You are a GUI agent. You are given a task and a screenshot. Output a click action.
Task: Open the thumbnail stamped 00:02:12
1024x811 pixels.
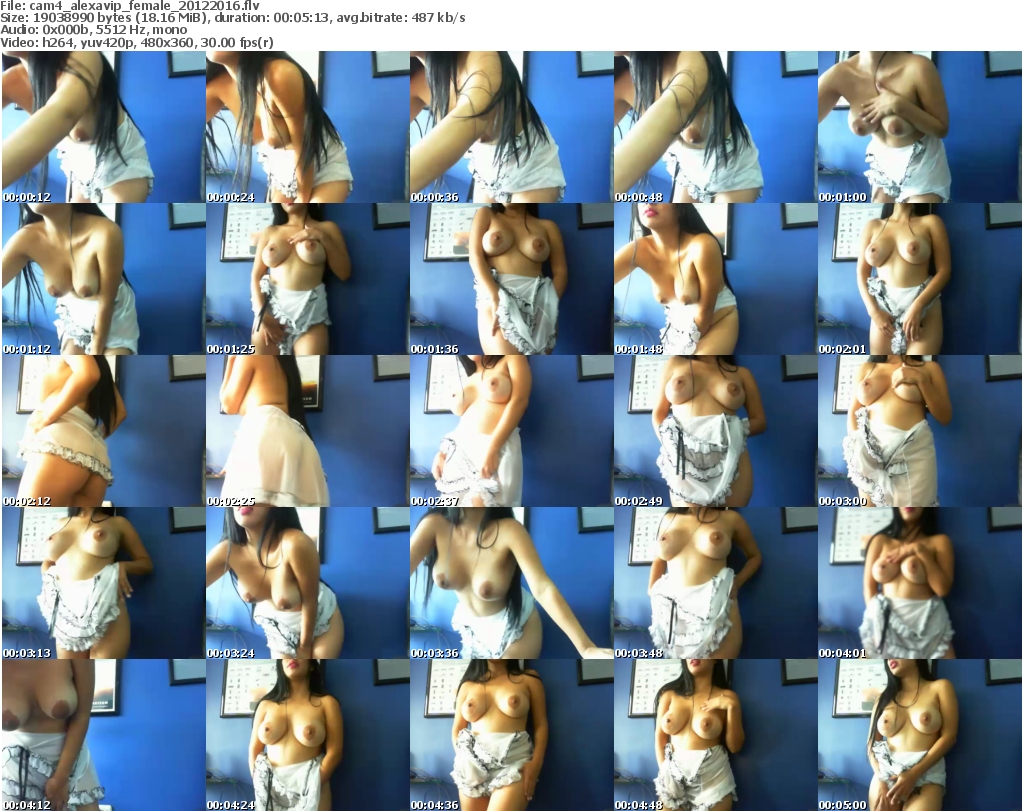[x=104, y=431]
